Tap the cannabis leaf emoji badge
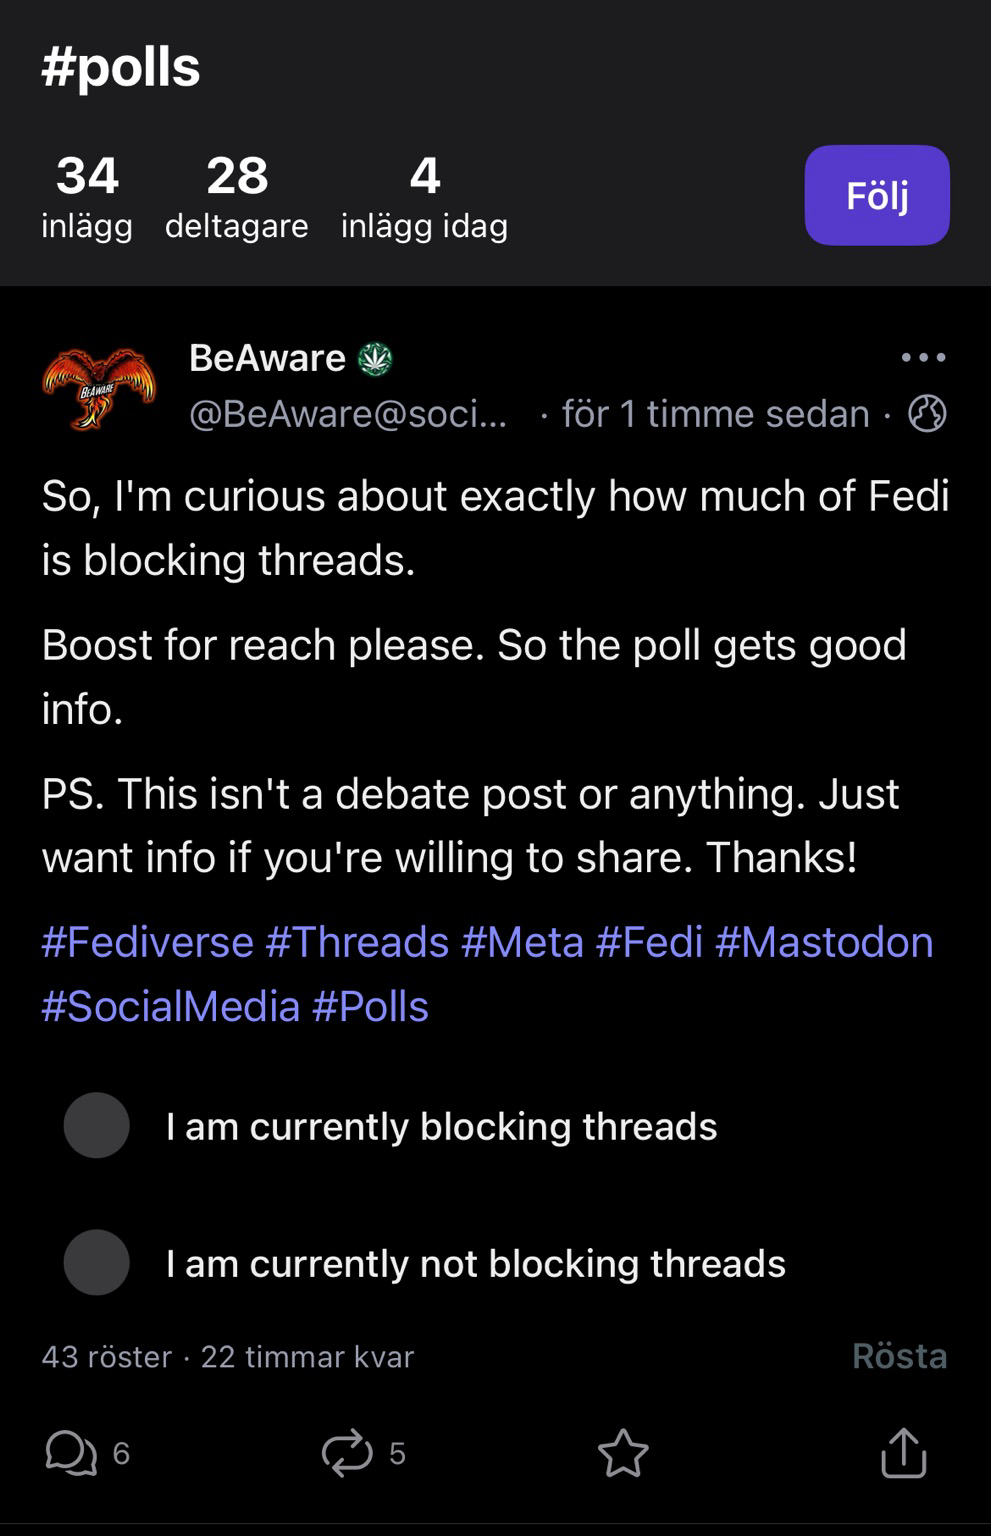This screenshot has width=991, height=1536. pos(376,359)
